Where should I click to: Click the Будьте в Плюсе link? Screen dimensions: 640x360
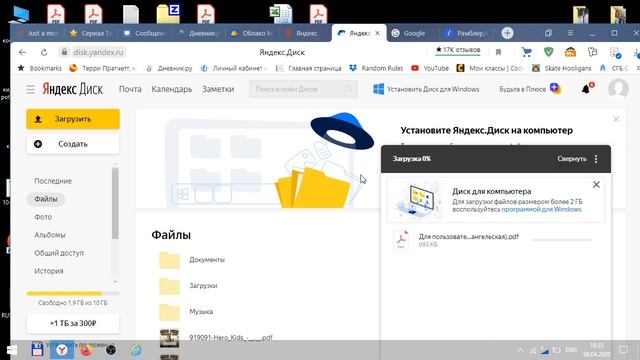click(x=530, y=89)
